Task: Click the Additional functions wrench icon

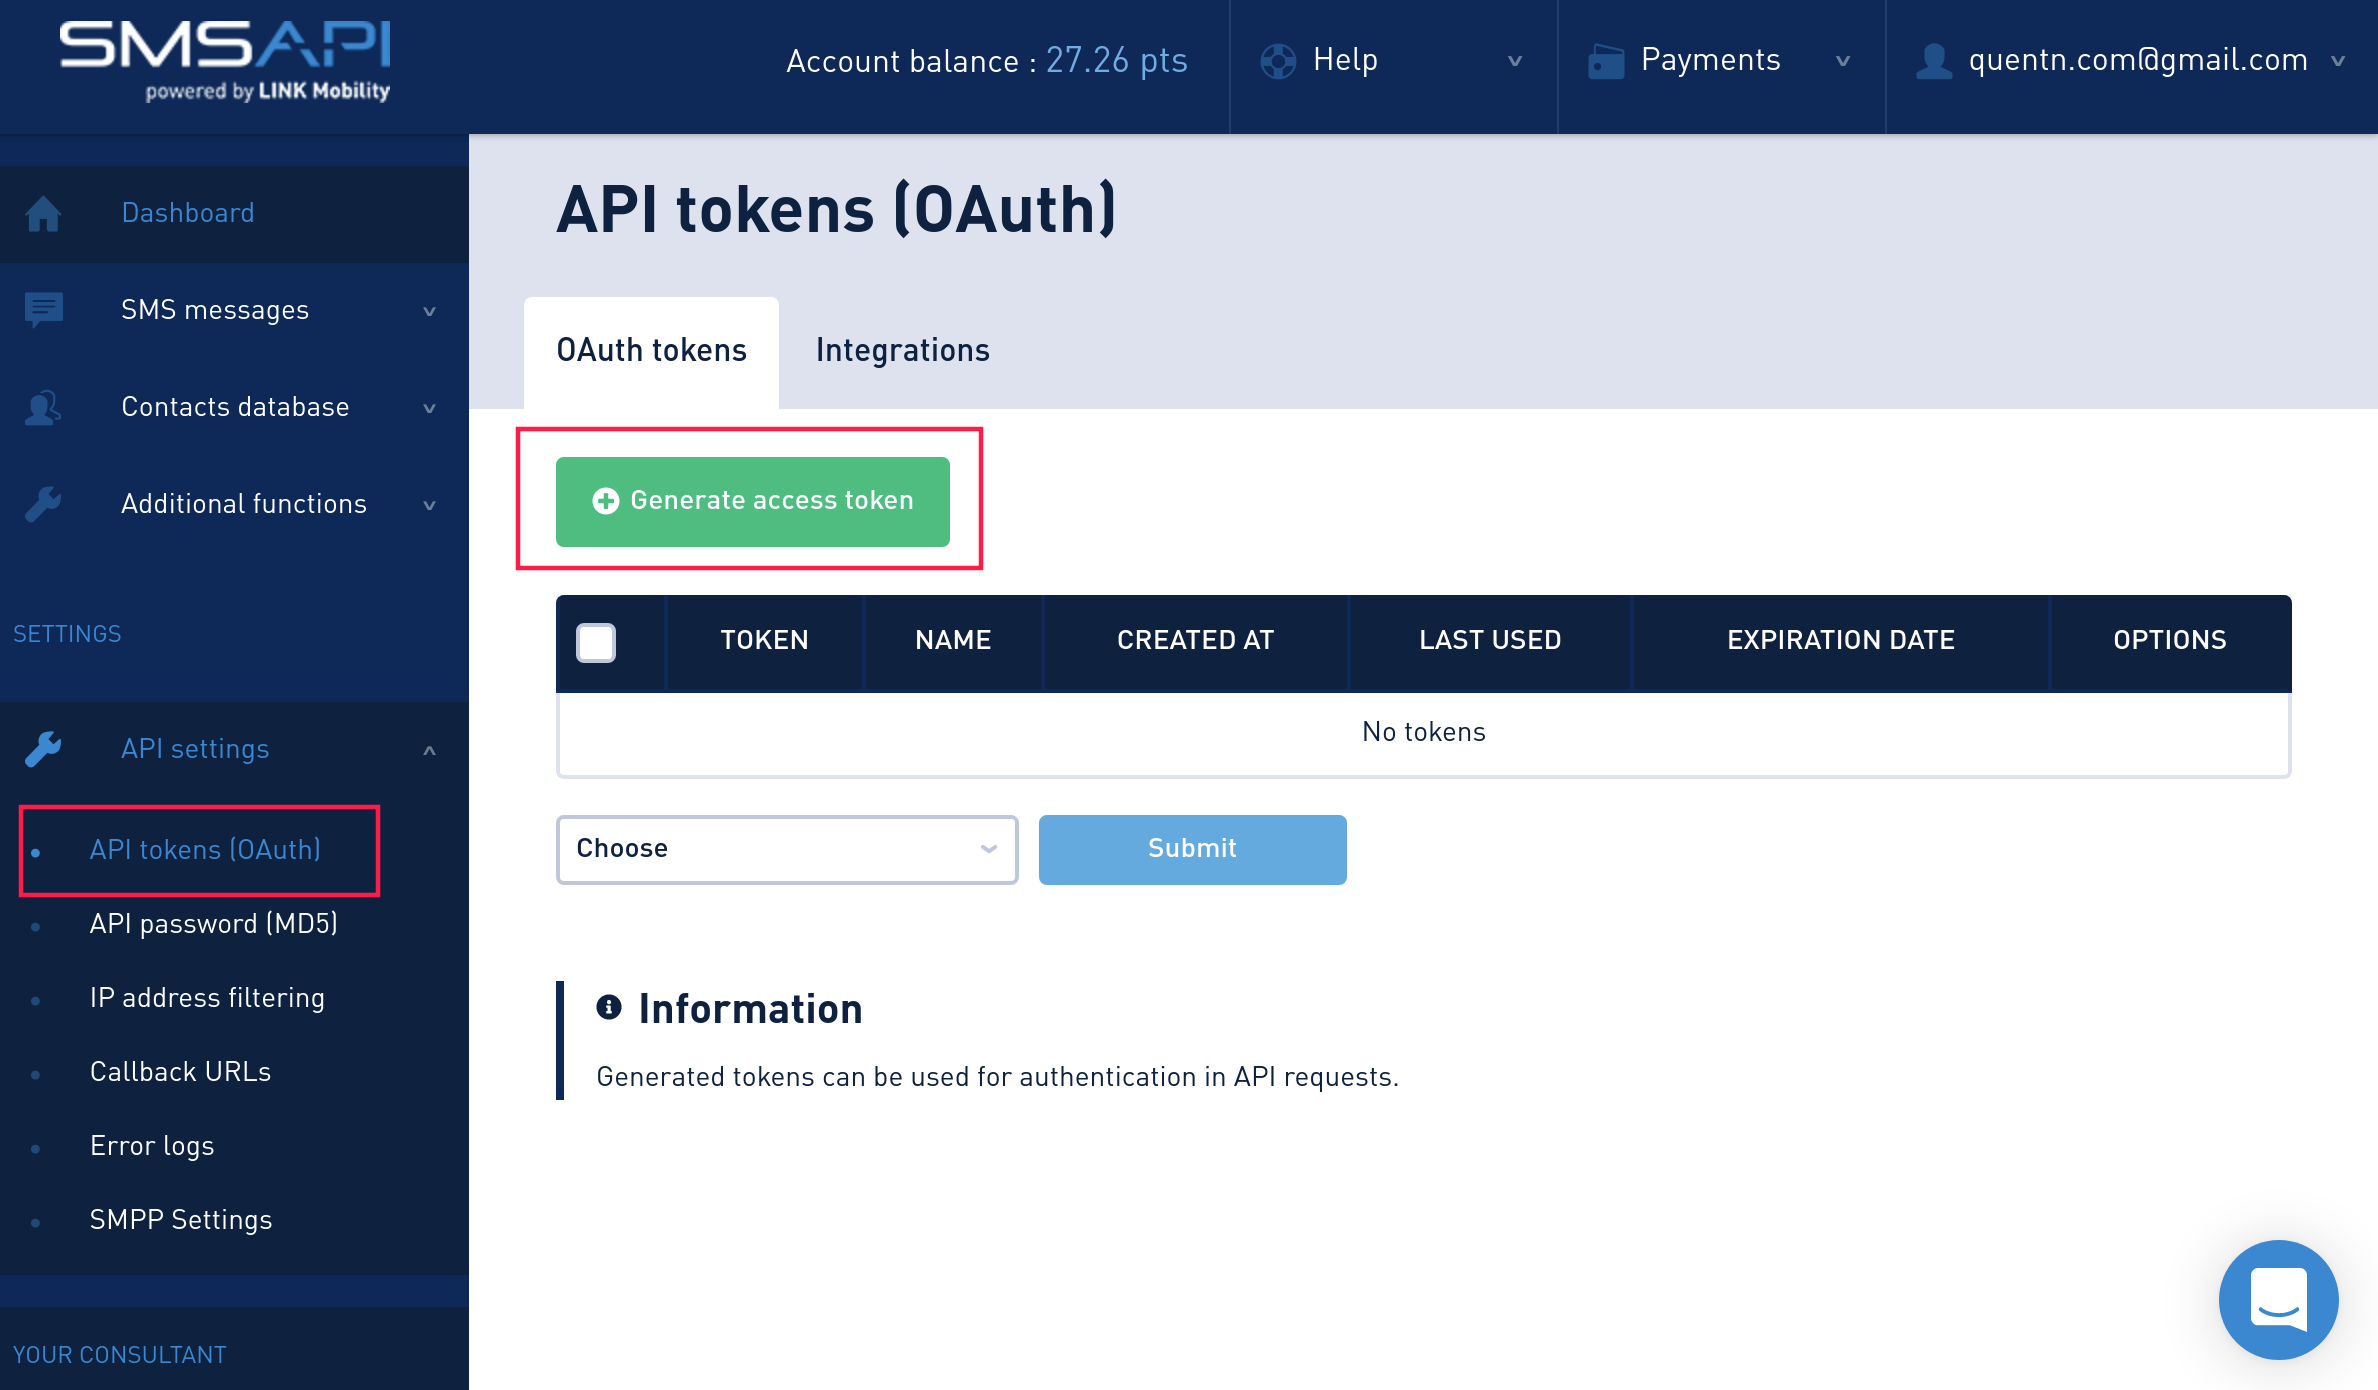Action: click(x=43, y=504)
